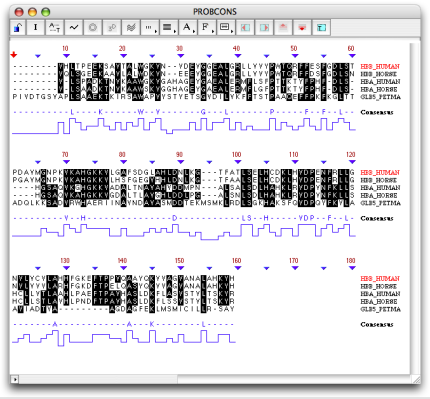Viewport: 430px width, 399px height.
Task: Select the wavy line plot tool
Action: 73,27
